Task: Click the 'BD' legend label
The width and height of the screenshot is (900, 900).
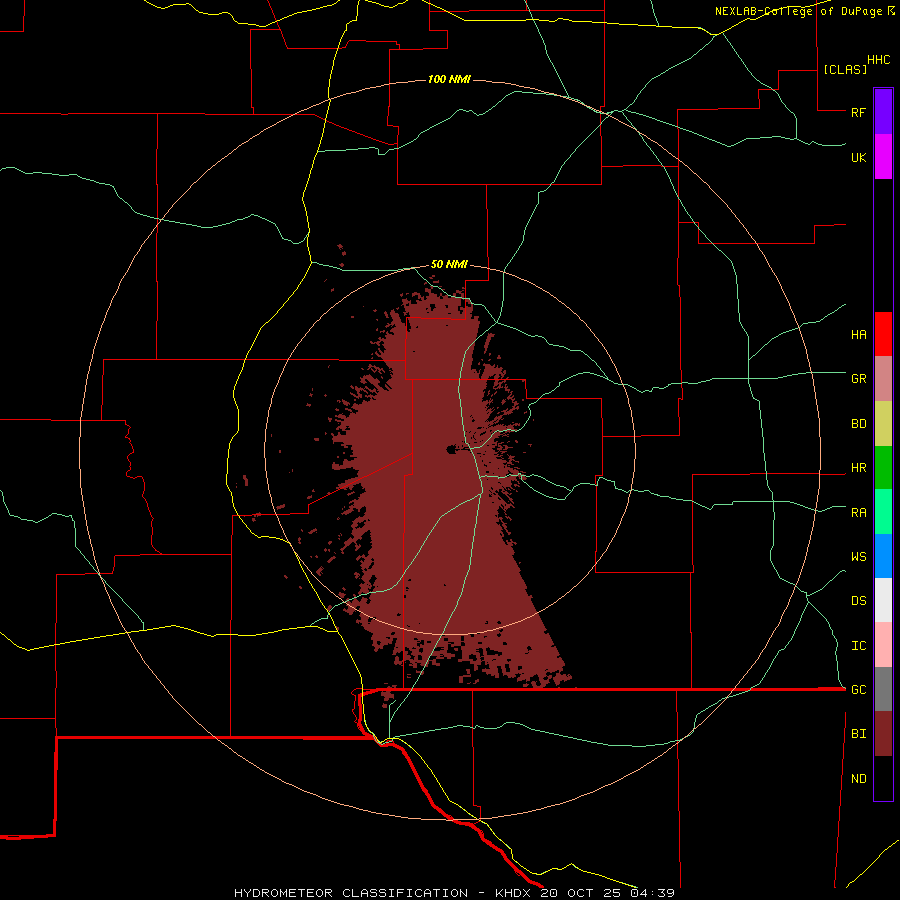Action: tap(858, 424)
